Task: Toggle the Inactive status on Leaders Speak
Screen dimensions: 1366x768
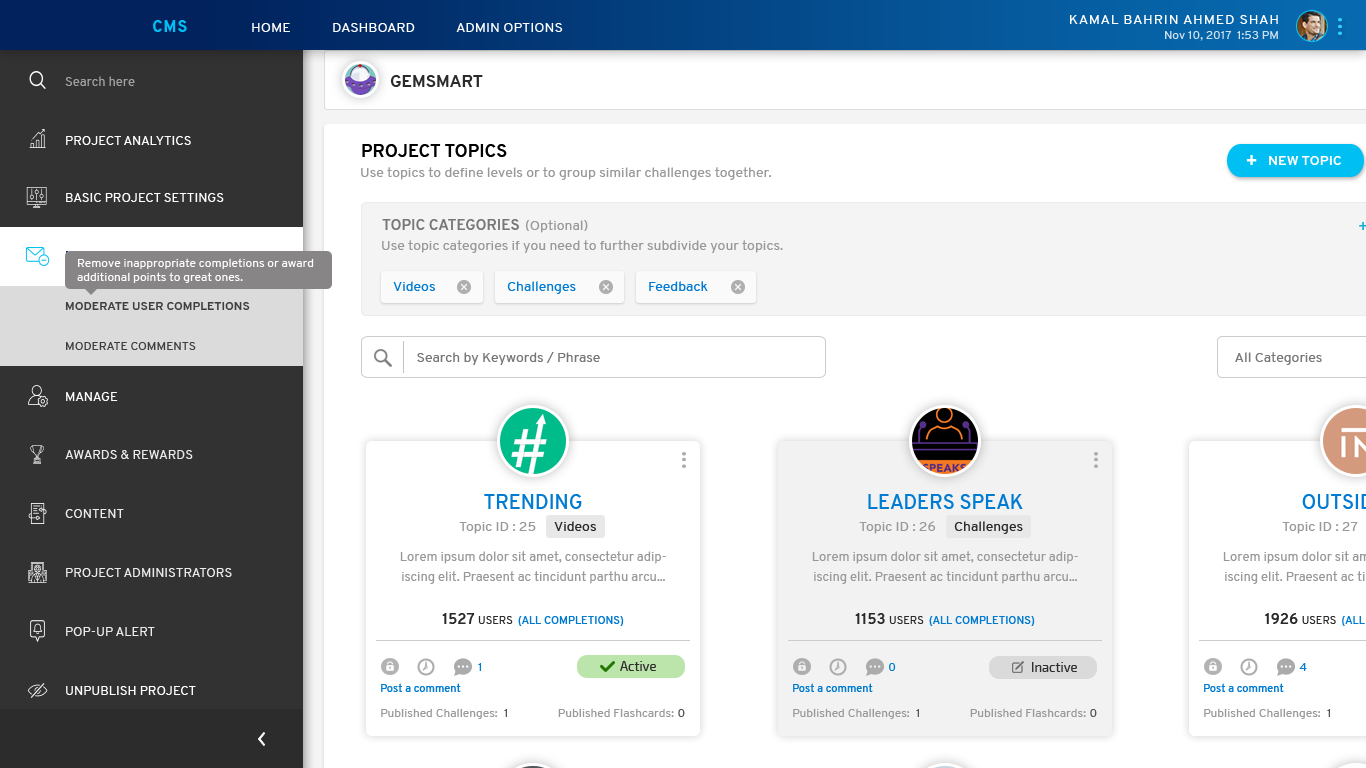Action: tap(1042, 667)
